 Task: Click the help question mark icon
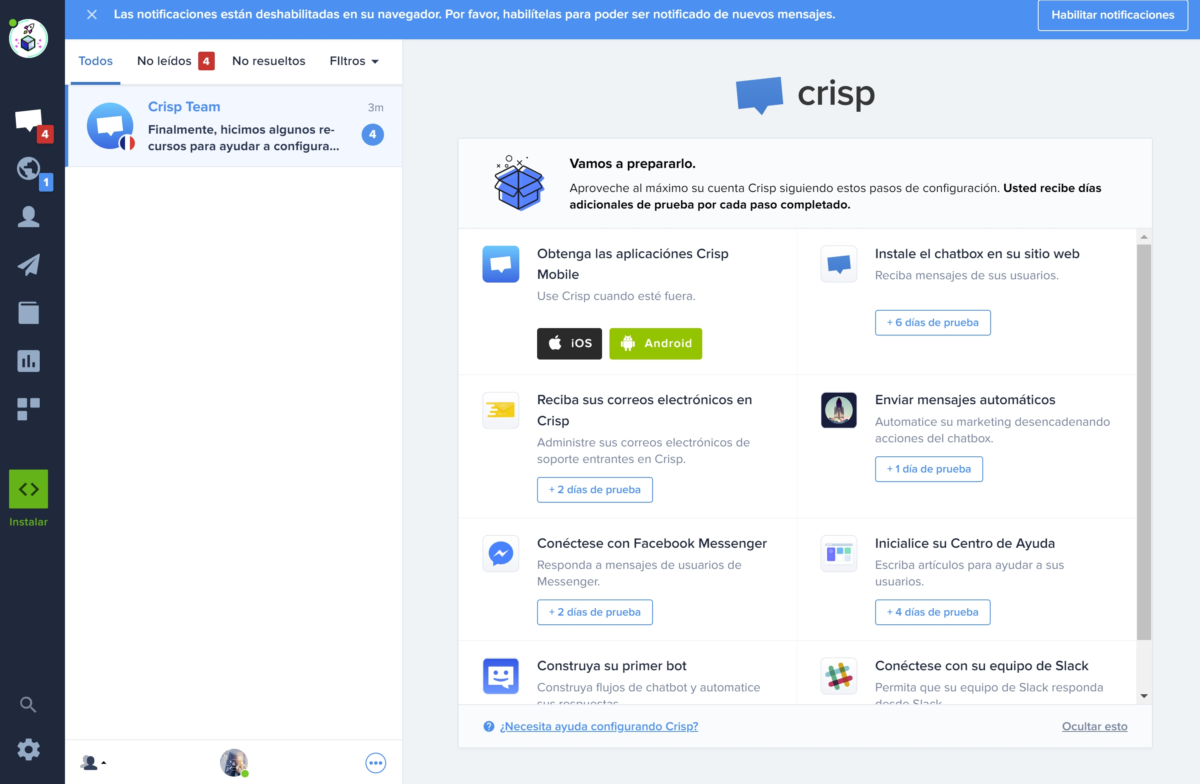489,727
